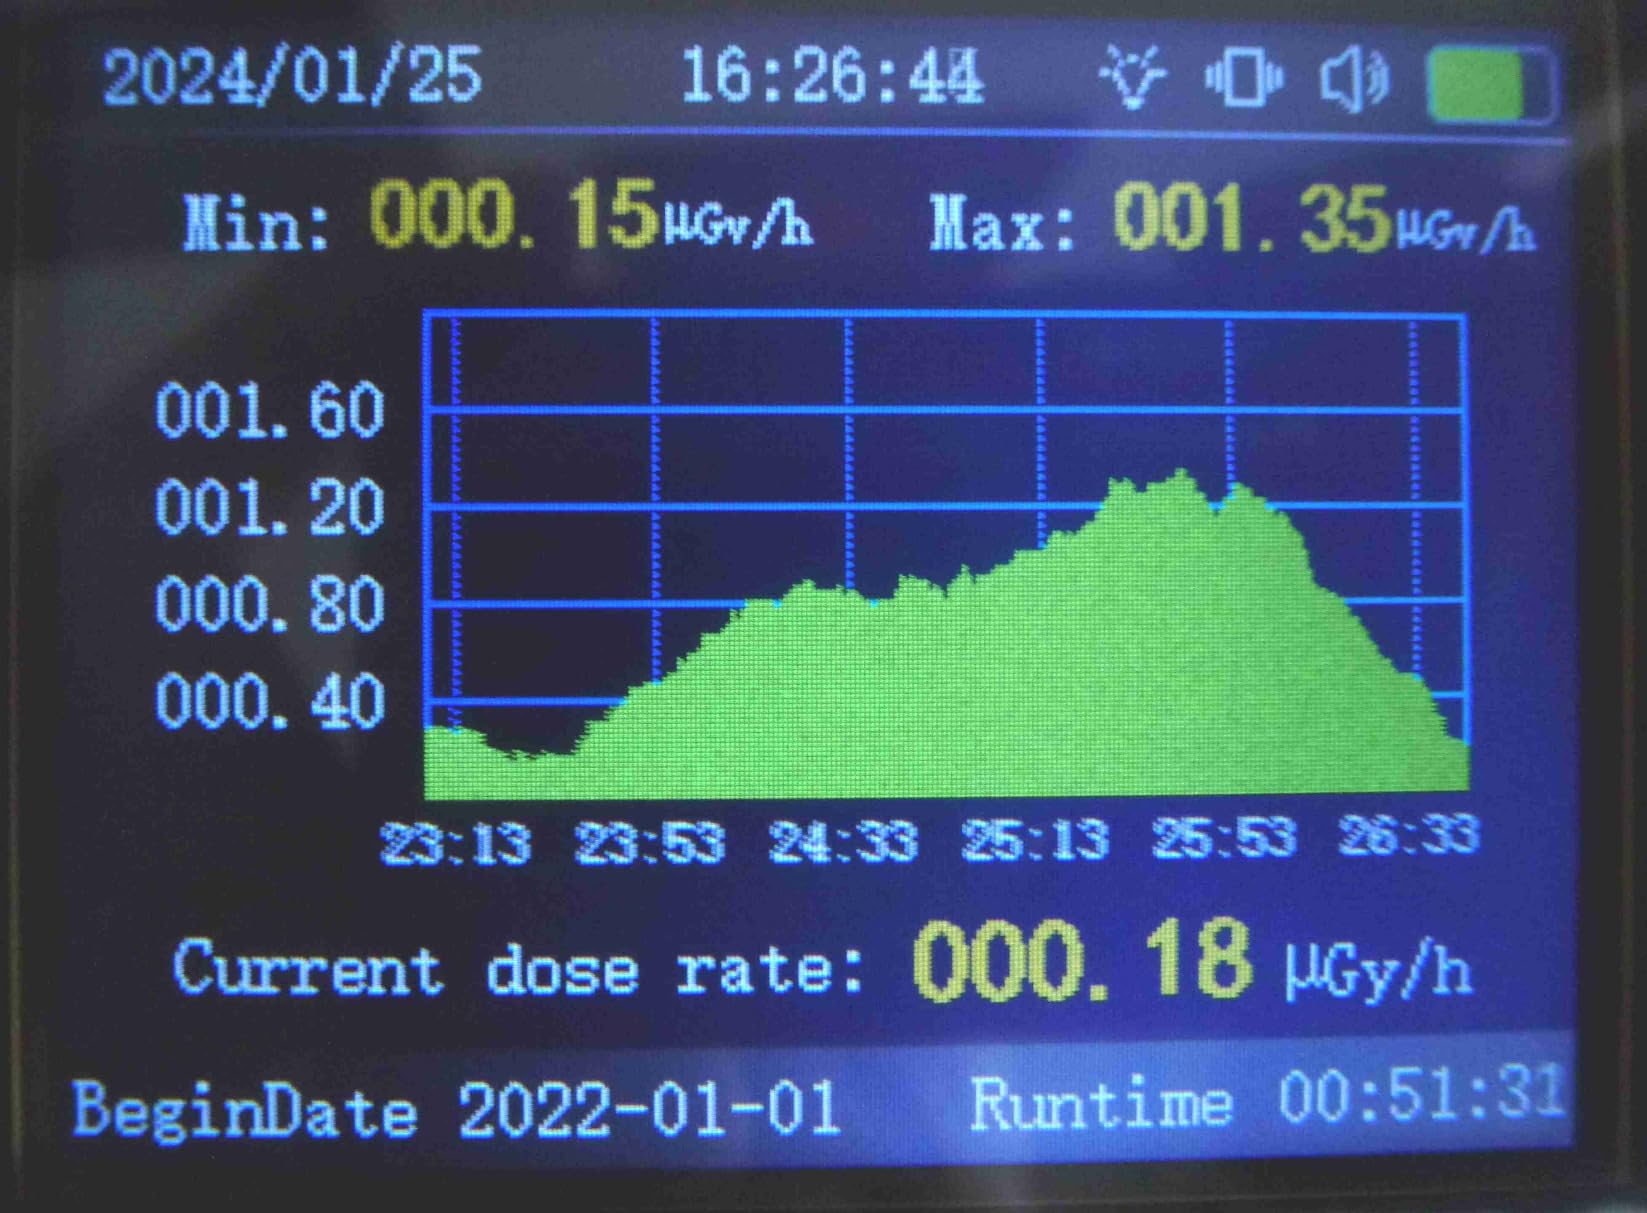
Task: Select the clock time 16:26:44
Action: coord(831,76)
